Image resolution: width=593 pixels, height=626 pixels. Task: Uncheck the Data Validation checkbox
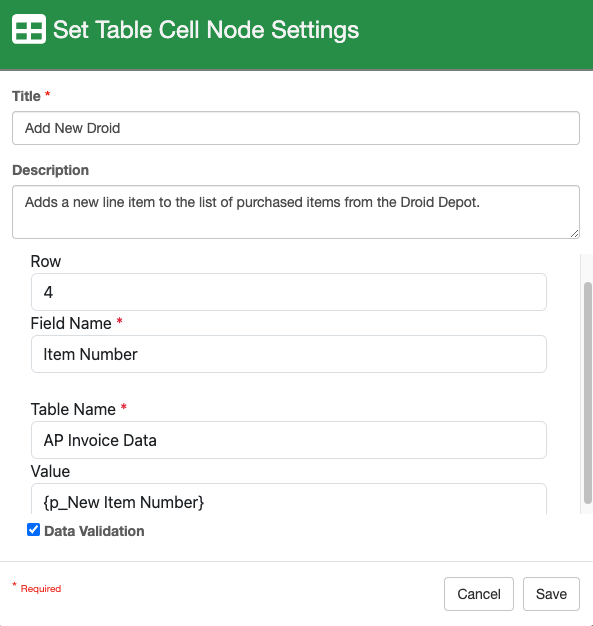click(34, 530)
